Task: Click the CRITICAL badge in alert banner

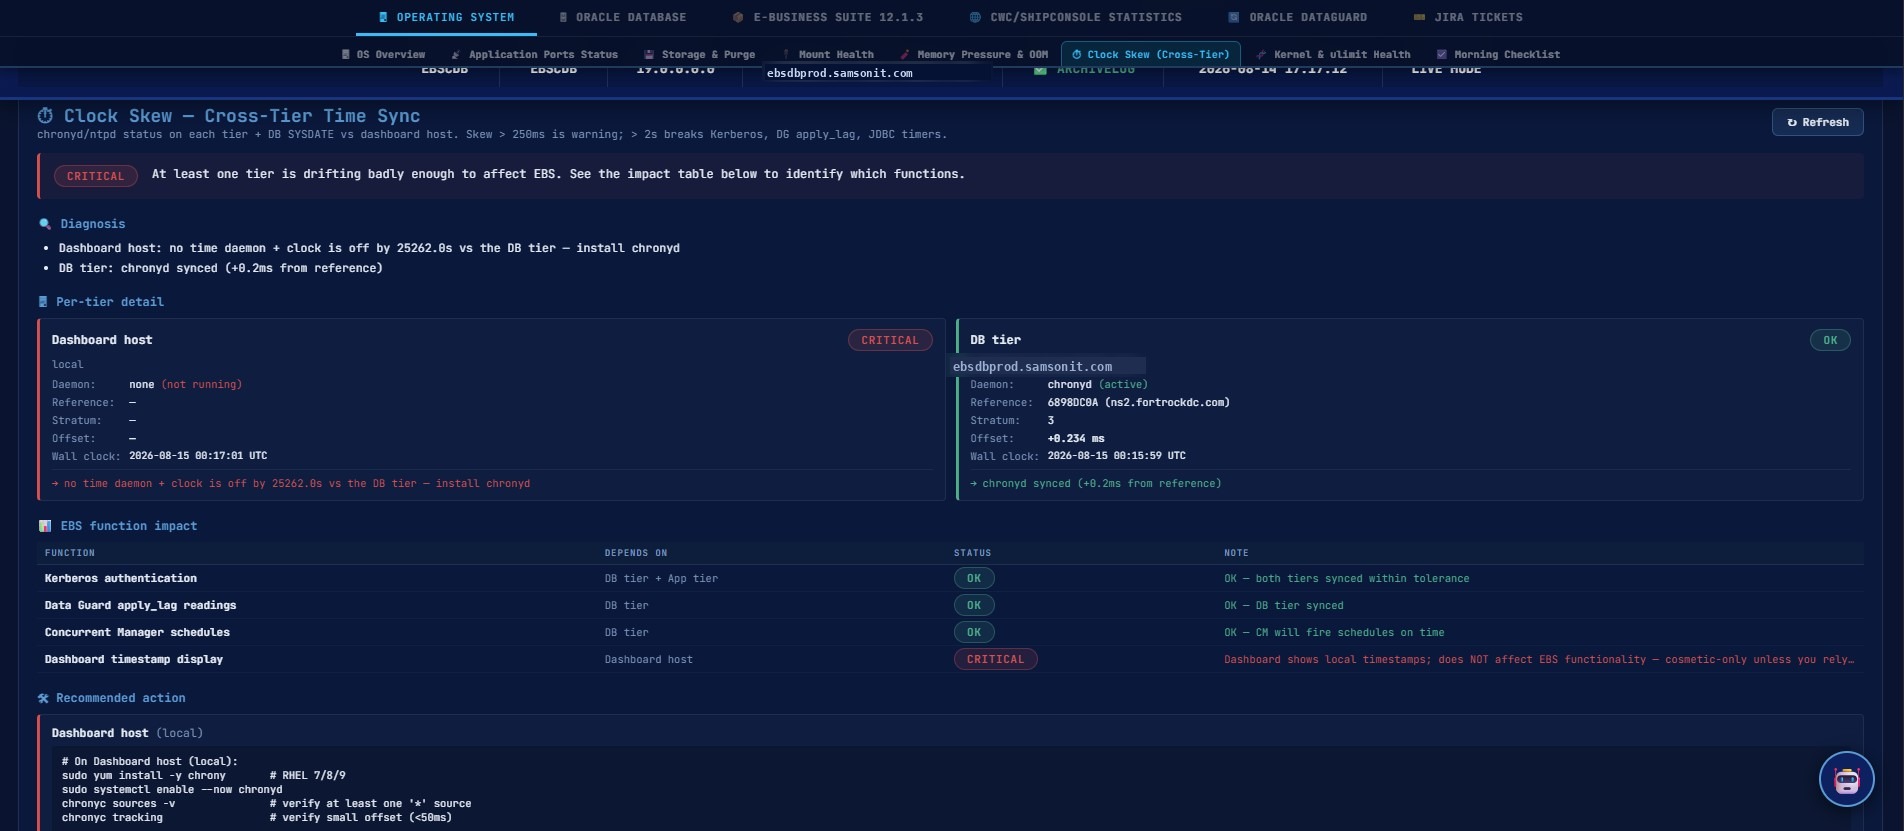Action: pos(95,176)
